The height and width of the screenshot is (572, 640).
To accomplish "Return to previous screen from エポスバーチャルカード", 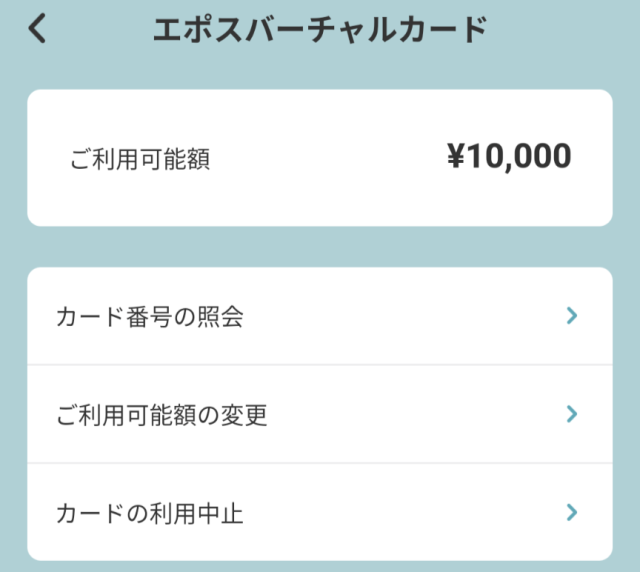I will [37, 29].
